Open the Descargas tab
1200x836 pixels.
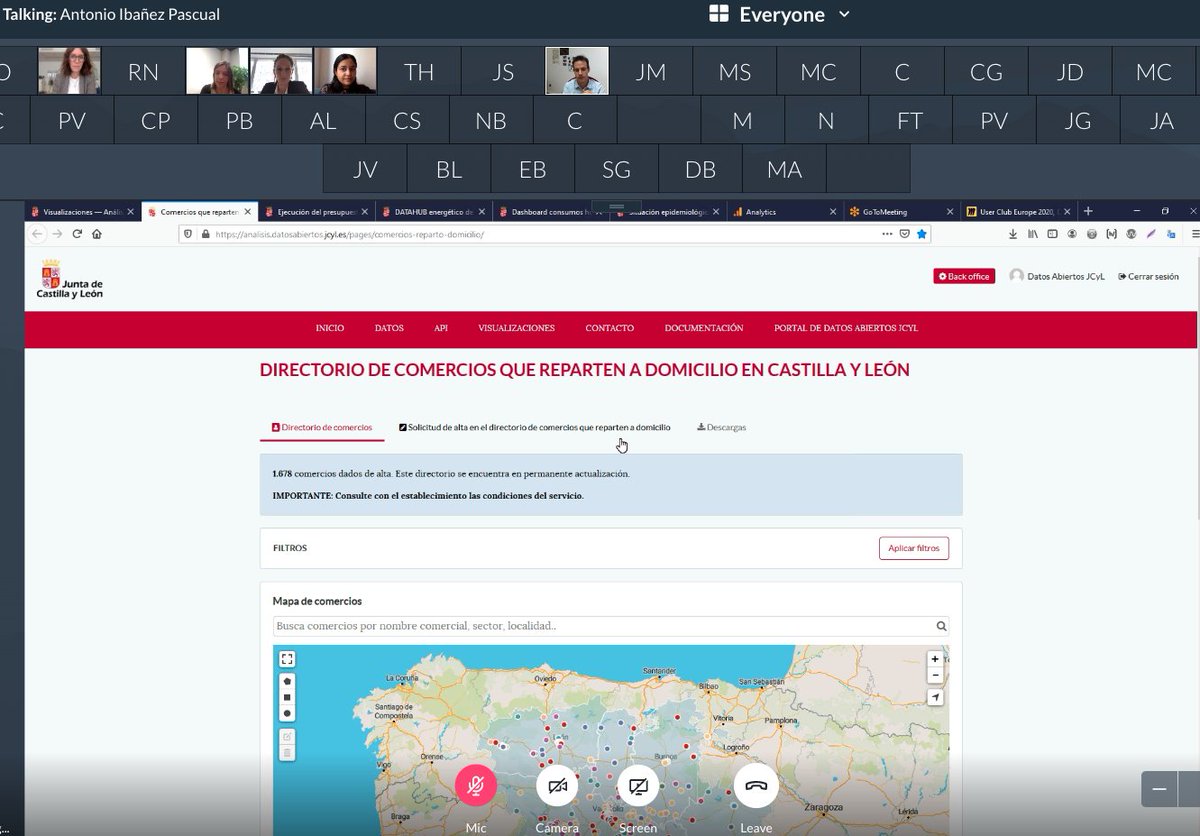tap(722, 427)
